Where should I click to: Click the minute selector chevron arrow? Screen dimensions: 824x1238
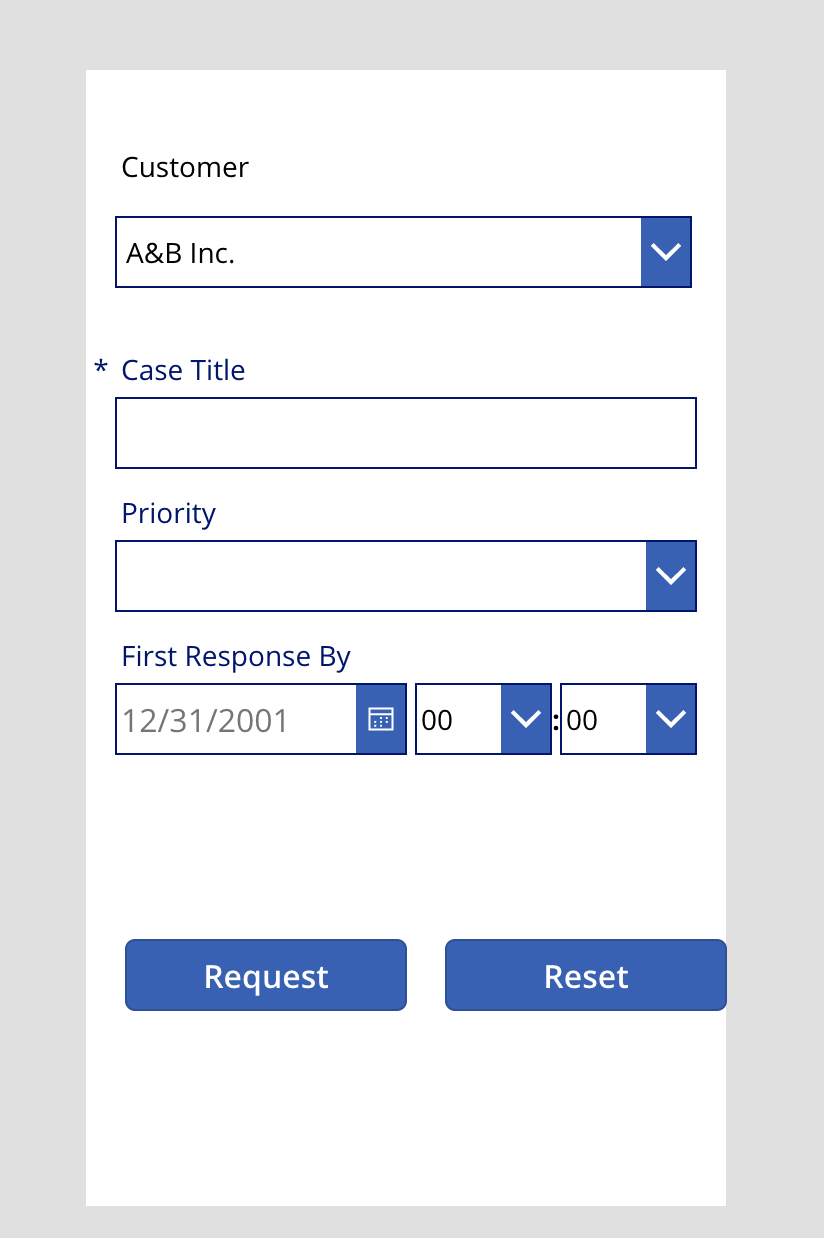(671, 719)
